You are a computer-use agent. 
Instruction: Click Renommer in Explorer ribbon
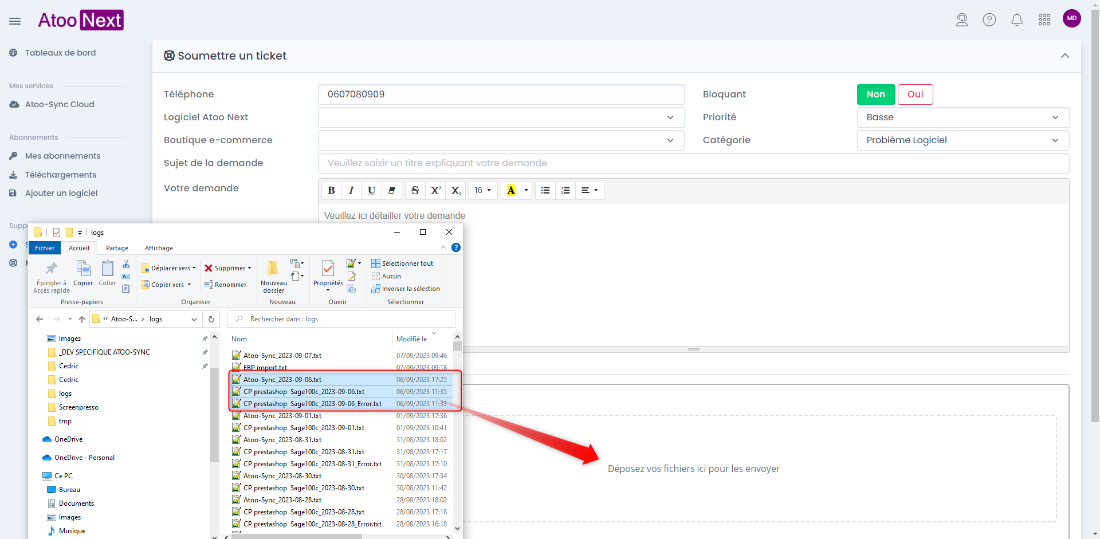coord(225,284)
